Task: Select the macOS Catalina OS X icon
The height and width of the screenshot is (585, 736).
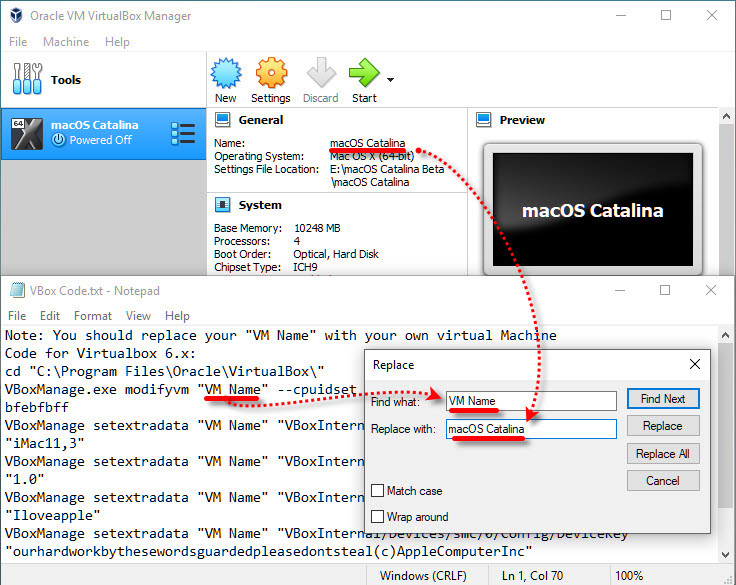Action: 27,134
